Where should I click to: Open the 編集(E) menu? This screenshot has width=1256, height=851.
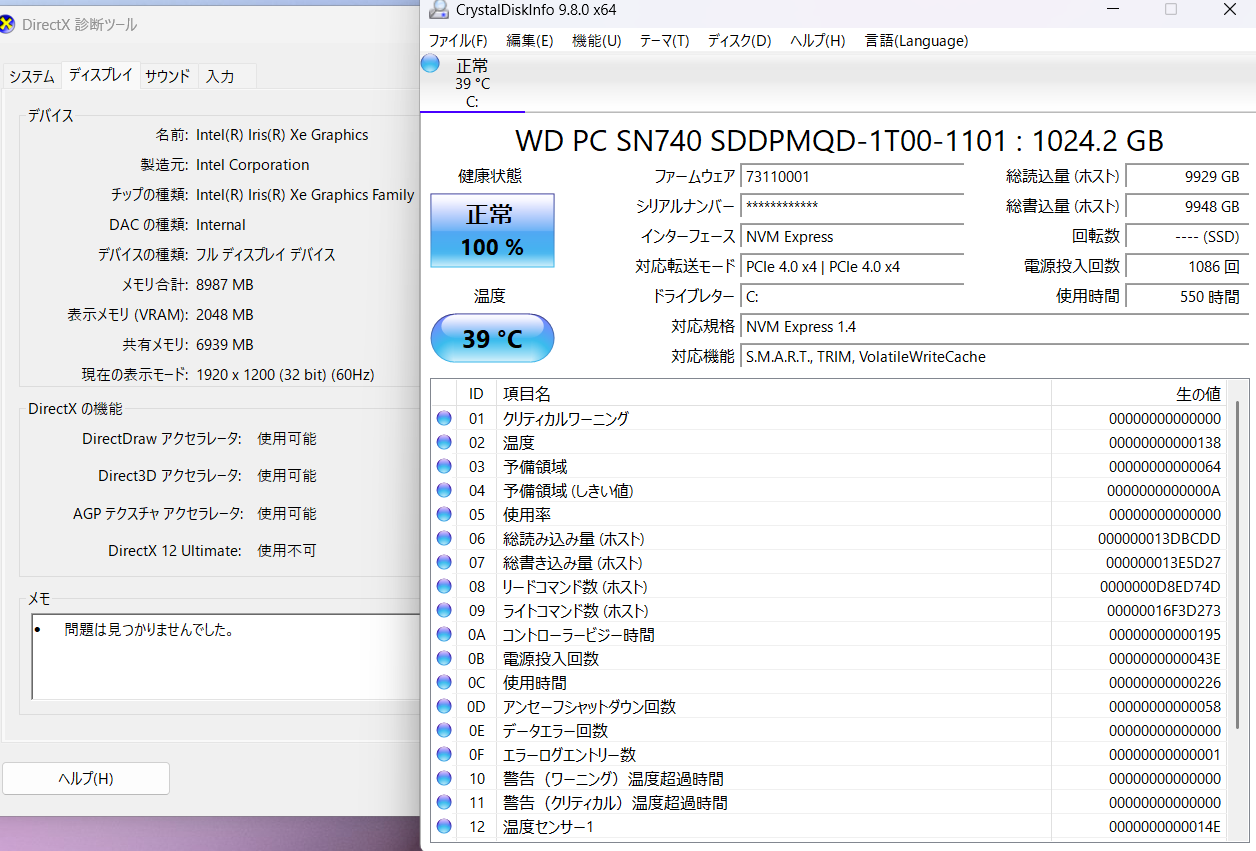tap(530, 41)
